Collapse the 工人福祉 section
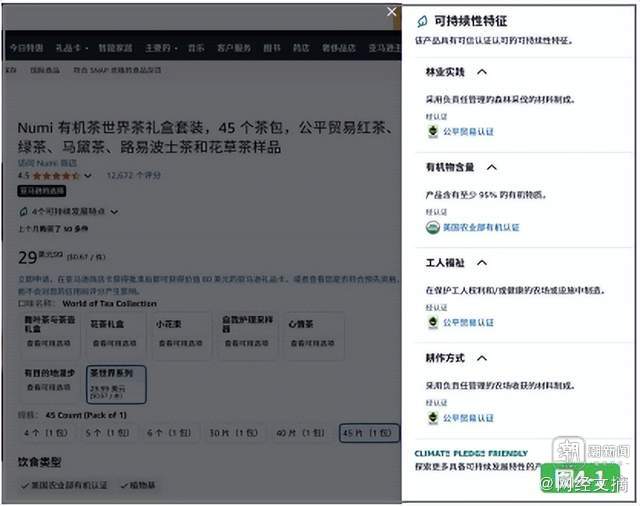 (x=482, y=262)
